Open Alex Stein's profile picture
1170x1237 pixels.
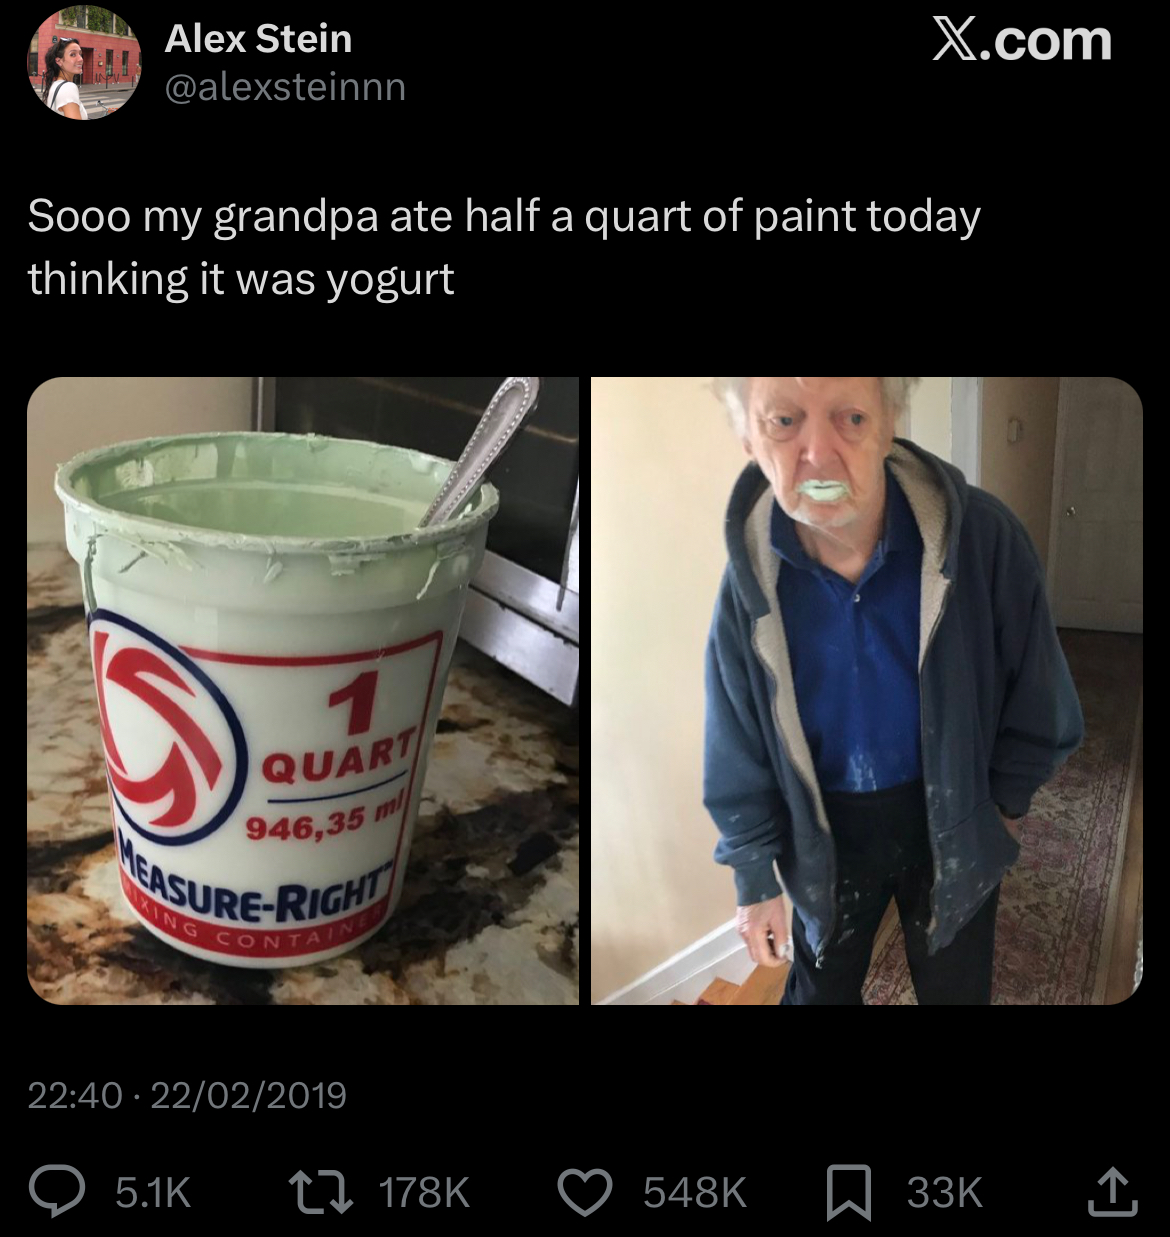click(x=83, y=62)
